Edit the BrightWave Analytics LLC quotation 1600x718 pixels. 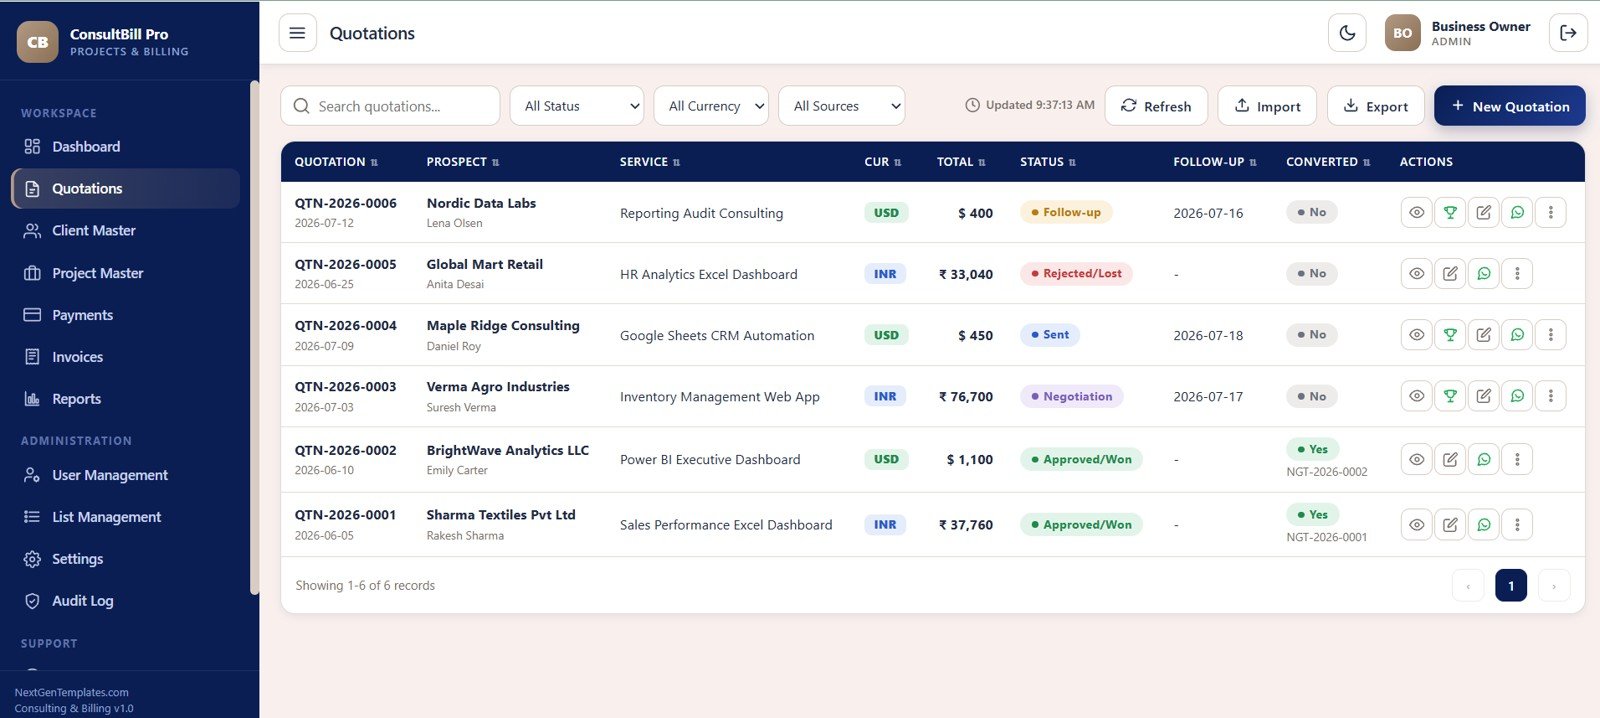[1450, 459]
